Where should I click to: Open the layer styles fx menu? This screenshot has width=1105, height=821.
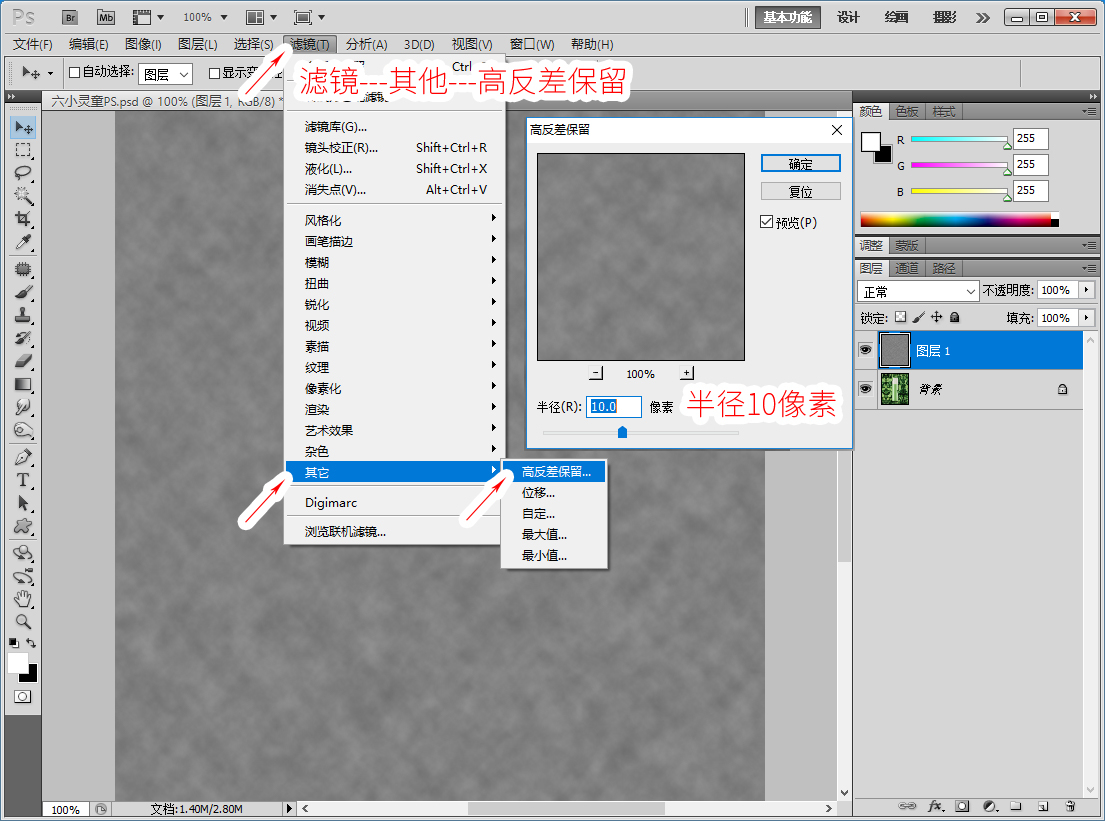[937, 806]
